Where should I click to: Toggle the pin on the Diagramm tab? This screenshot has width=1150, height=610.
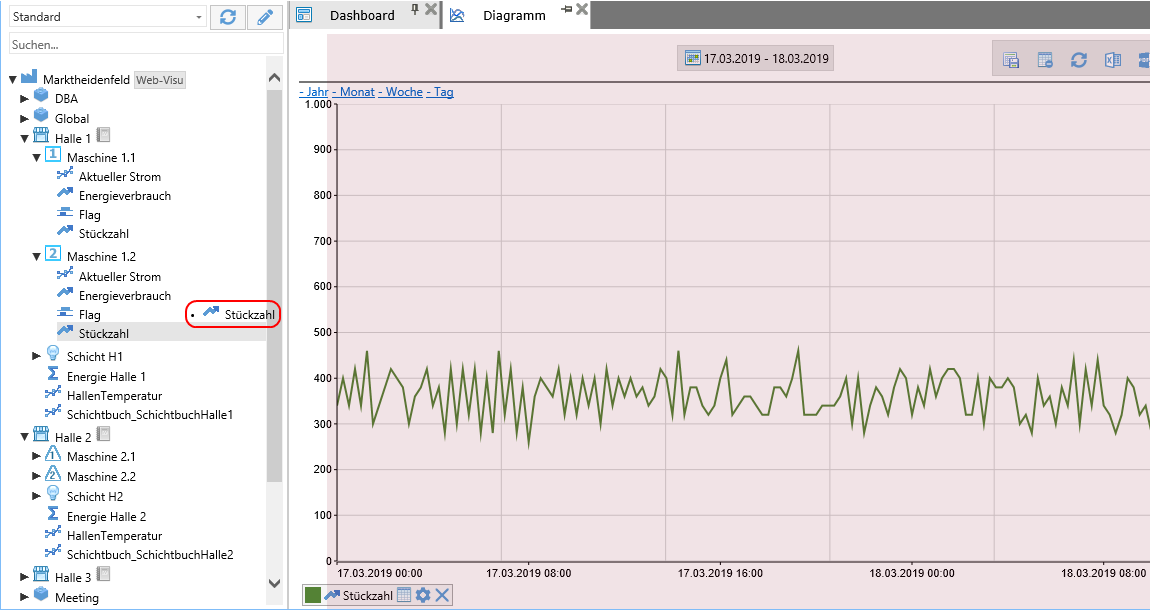click(567, 9)
